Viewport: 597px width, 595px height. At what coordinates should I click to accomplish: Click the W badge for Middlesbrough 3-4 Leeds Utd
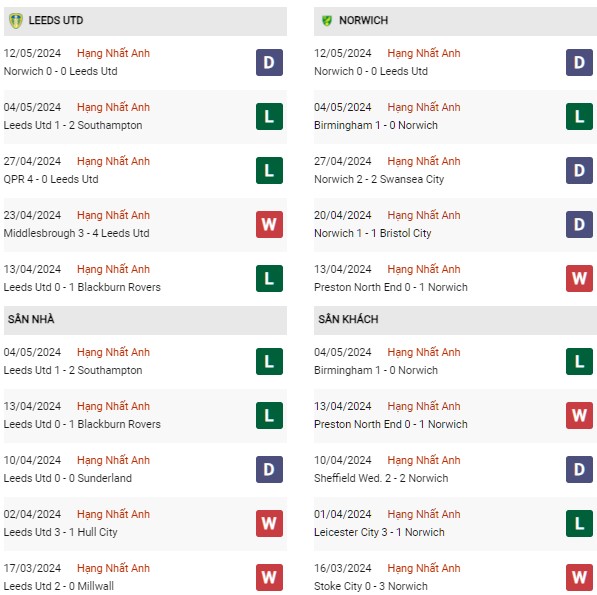click(x=269, y=225)
